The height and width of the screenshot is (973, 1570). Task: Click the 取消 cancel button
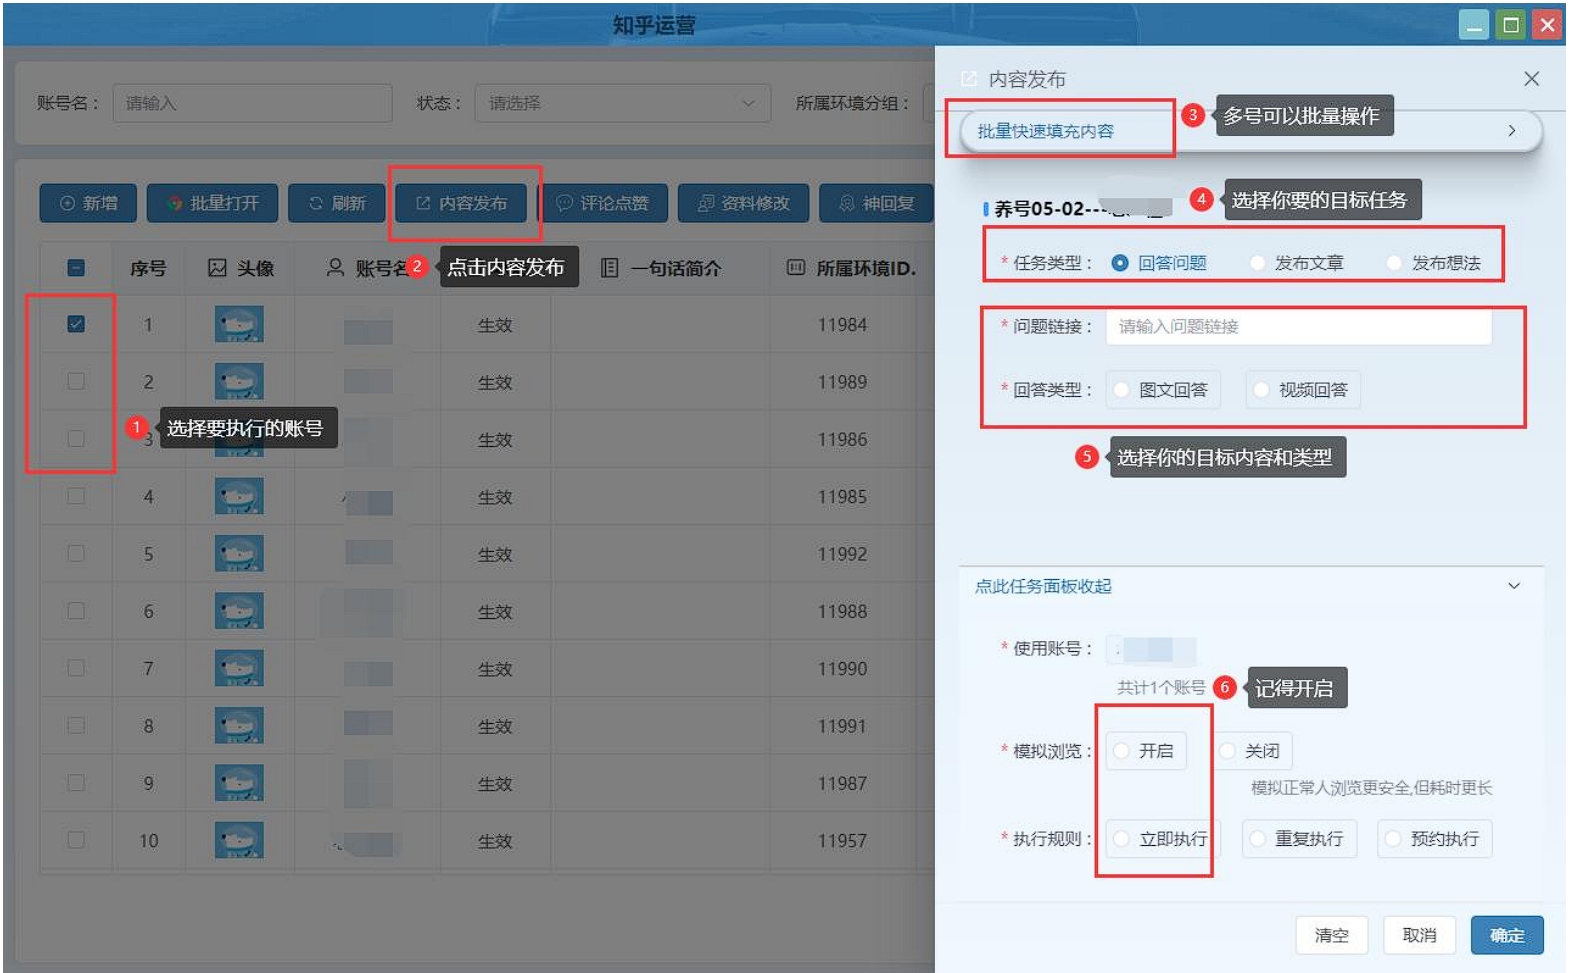tap(1419, 935)
